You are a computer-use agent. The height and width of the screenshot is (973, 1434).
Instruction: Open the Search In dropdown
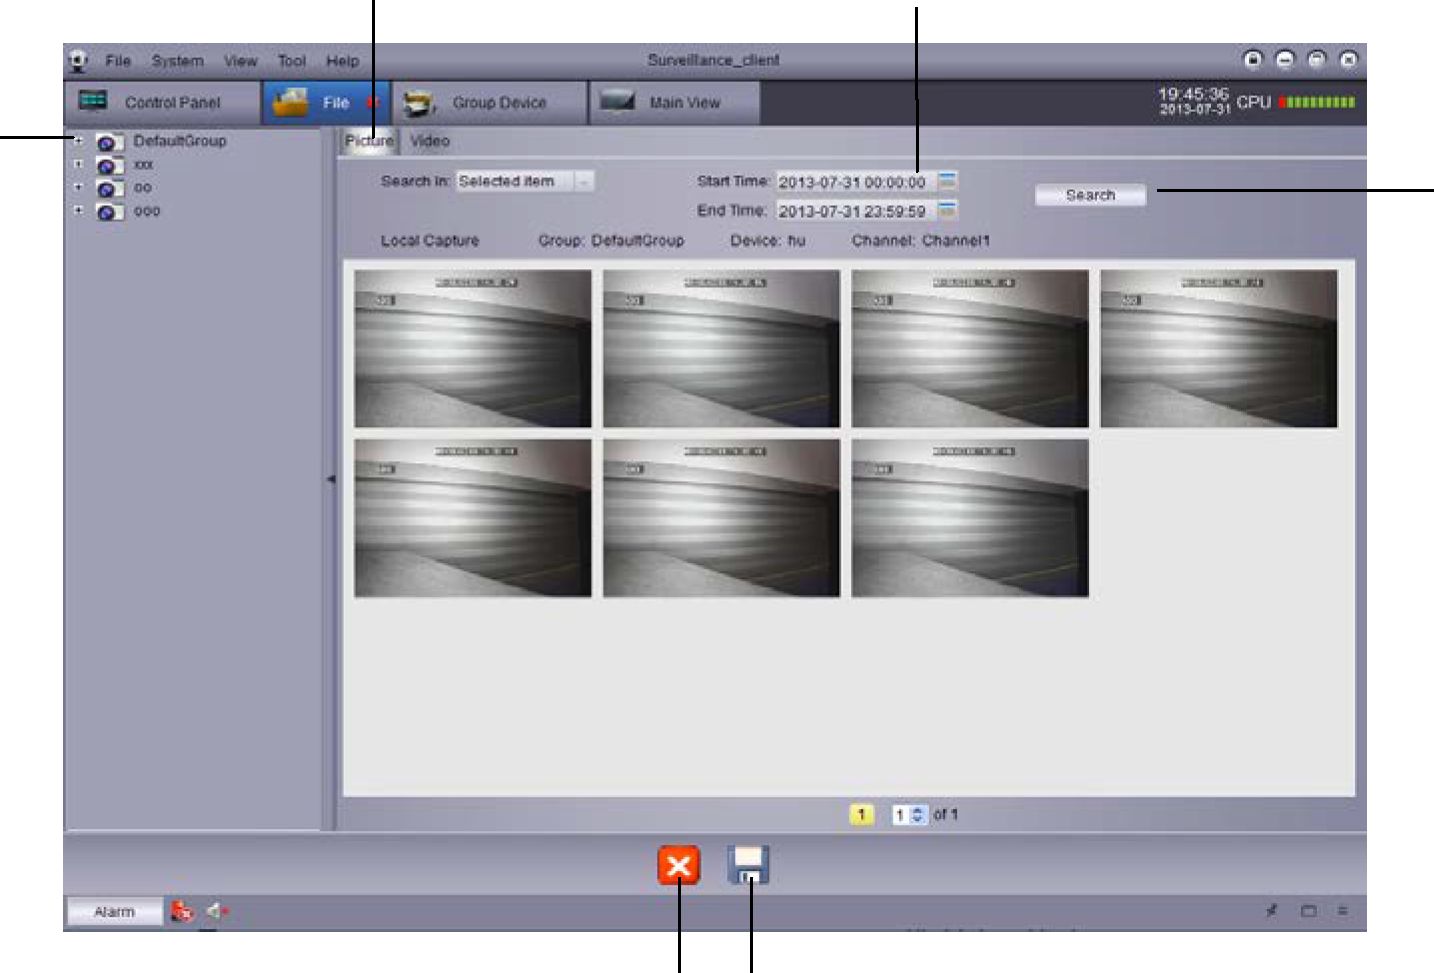pos(584,181)
